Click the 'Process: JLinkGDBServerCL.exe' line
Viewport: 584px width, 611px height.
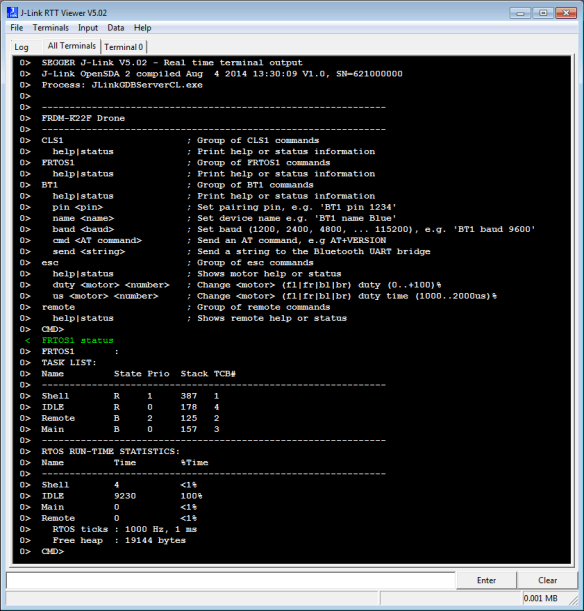pos(122,85)
